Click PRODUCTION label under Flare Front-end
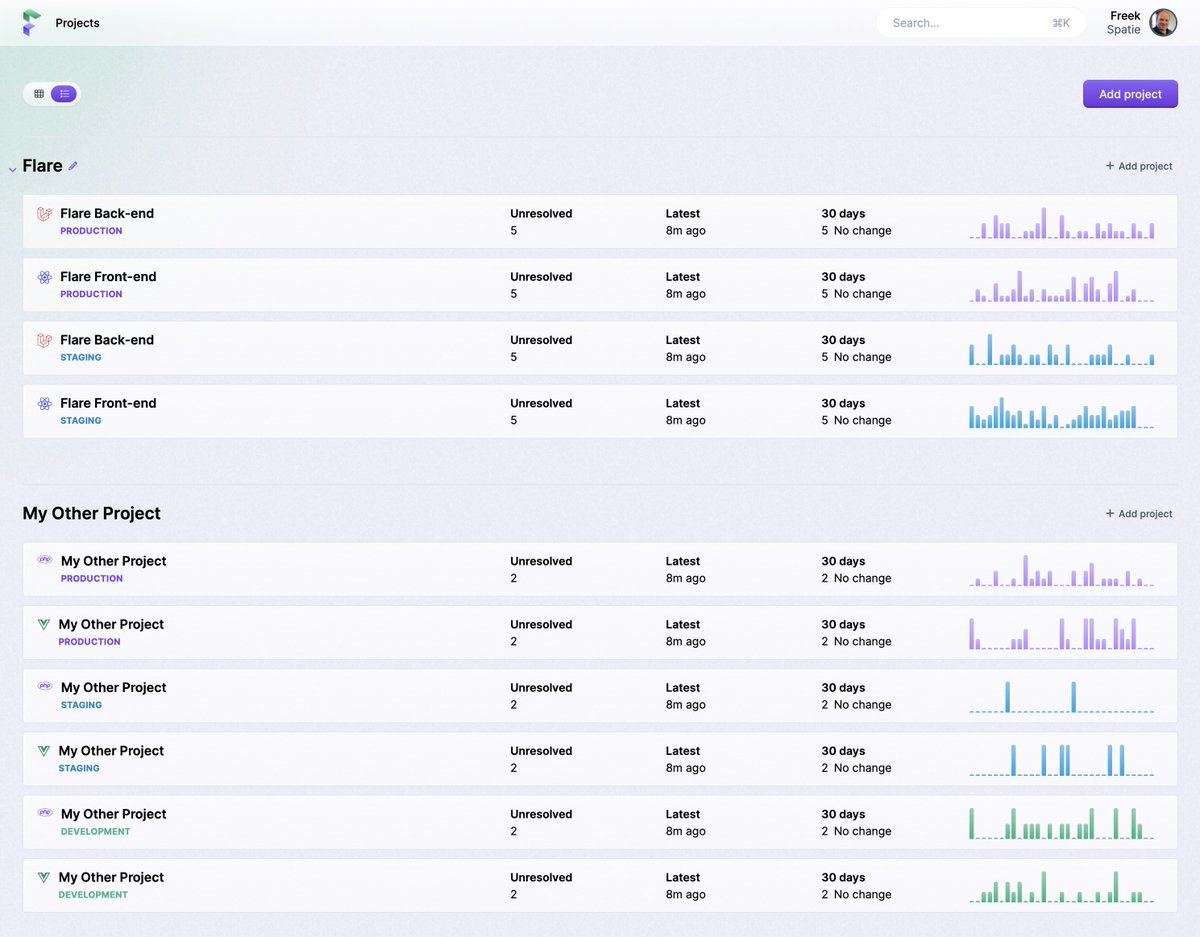Viewport: 1200px width, 937px height. [91, 294]
